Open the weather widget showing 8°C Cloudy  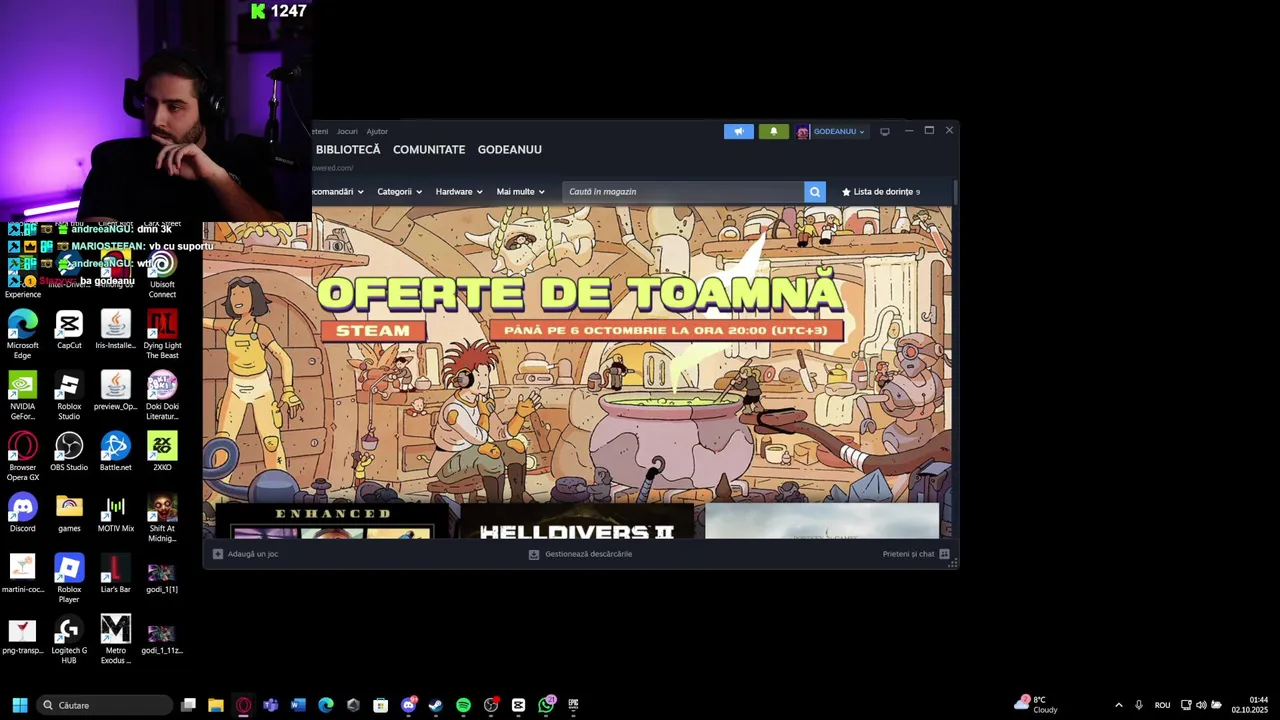point(1036,705)
